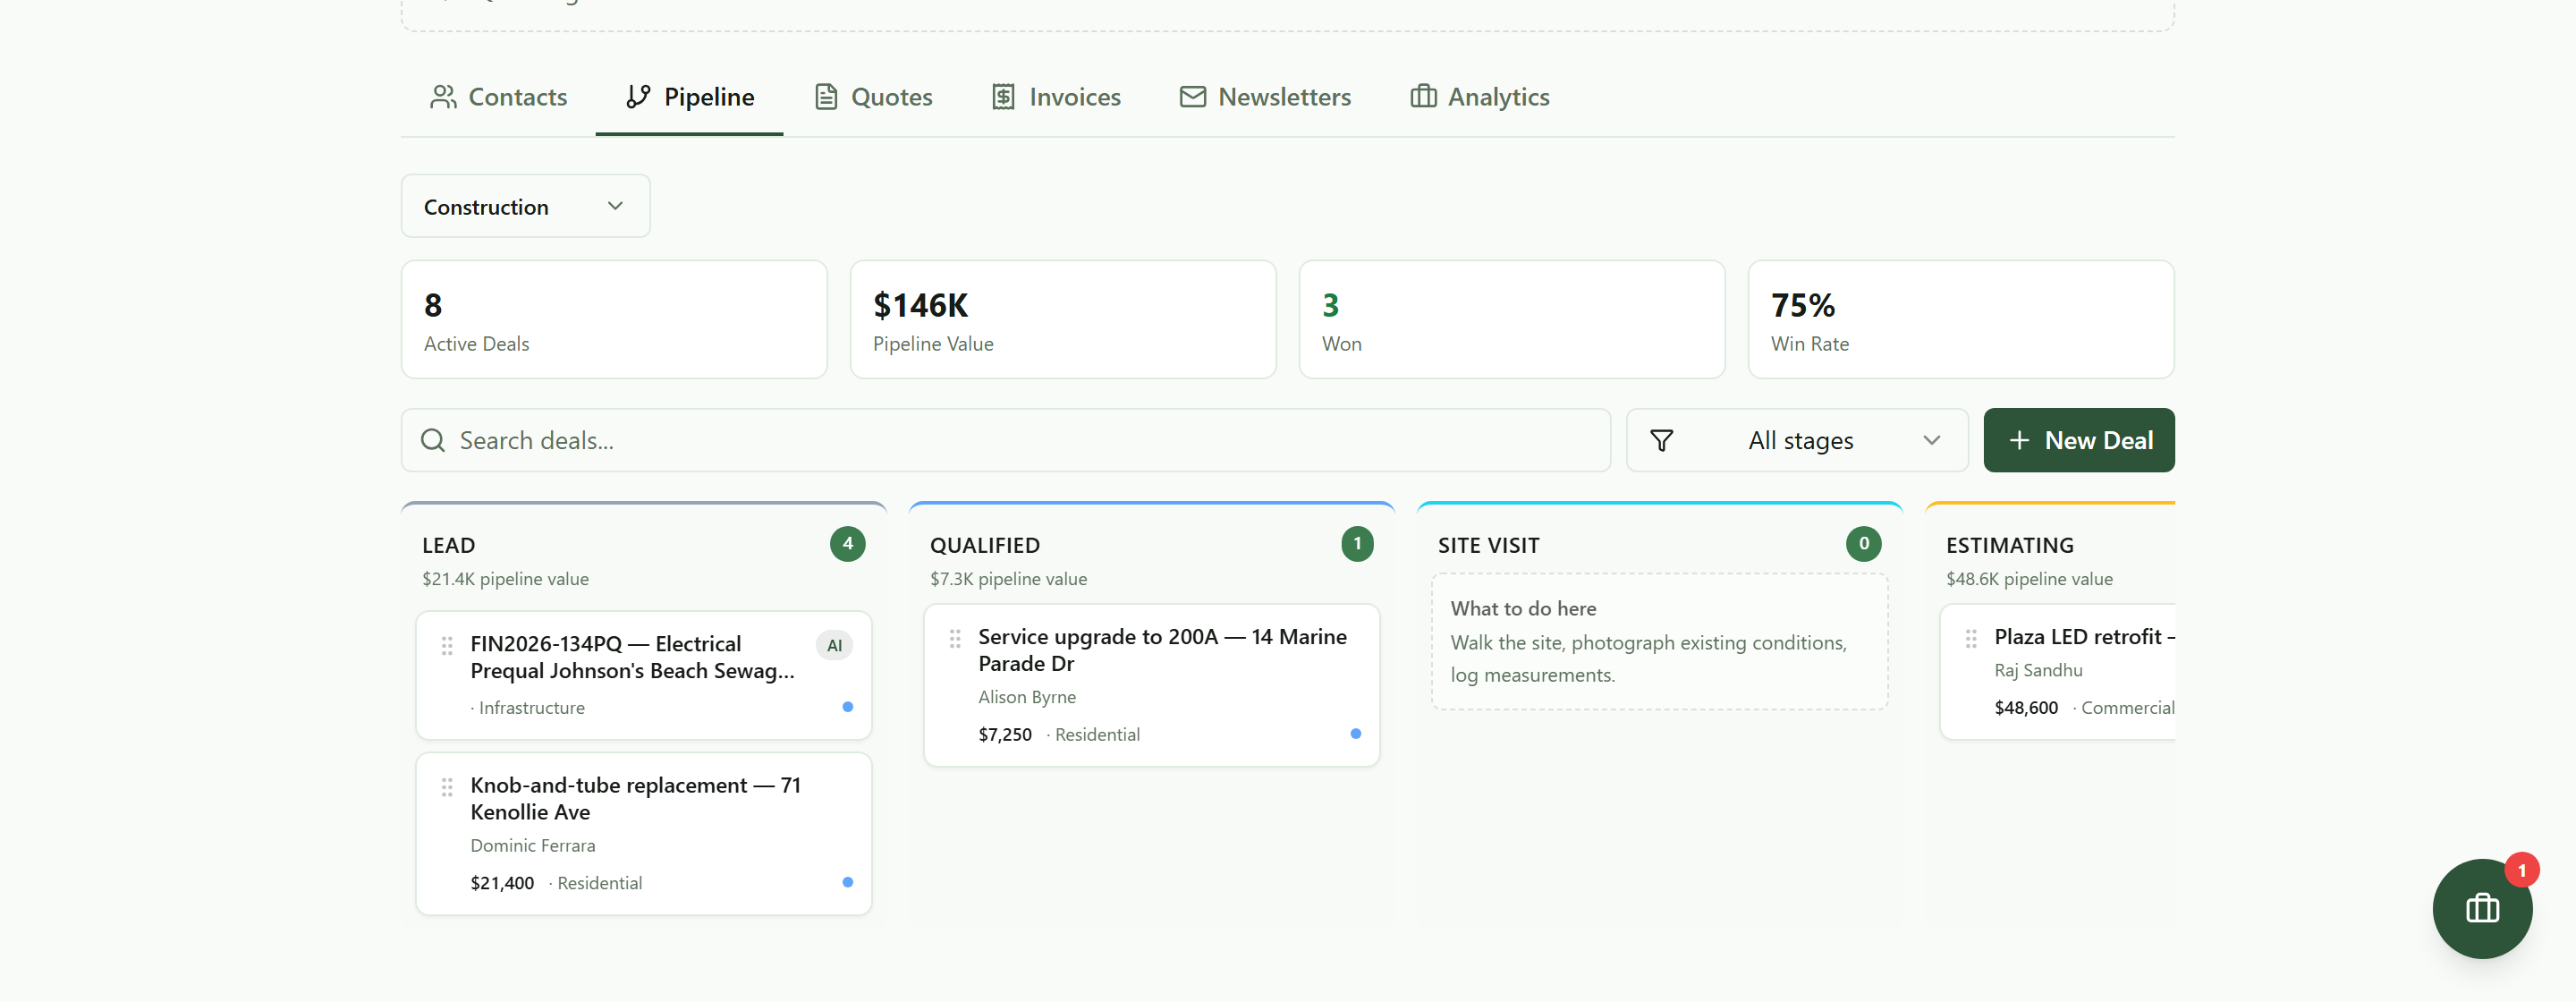Click the Qualified column count badge 1

[1357, 544]
